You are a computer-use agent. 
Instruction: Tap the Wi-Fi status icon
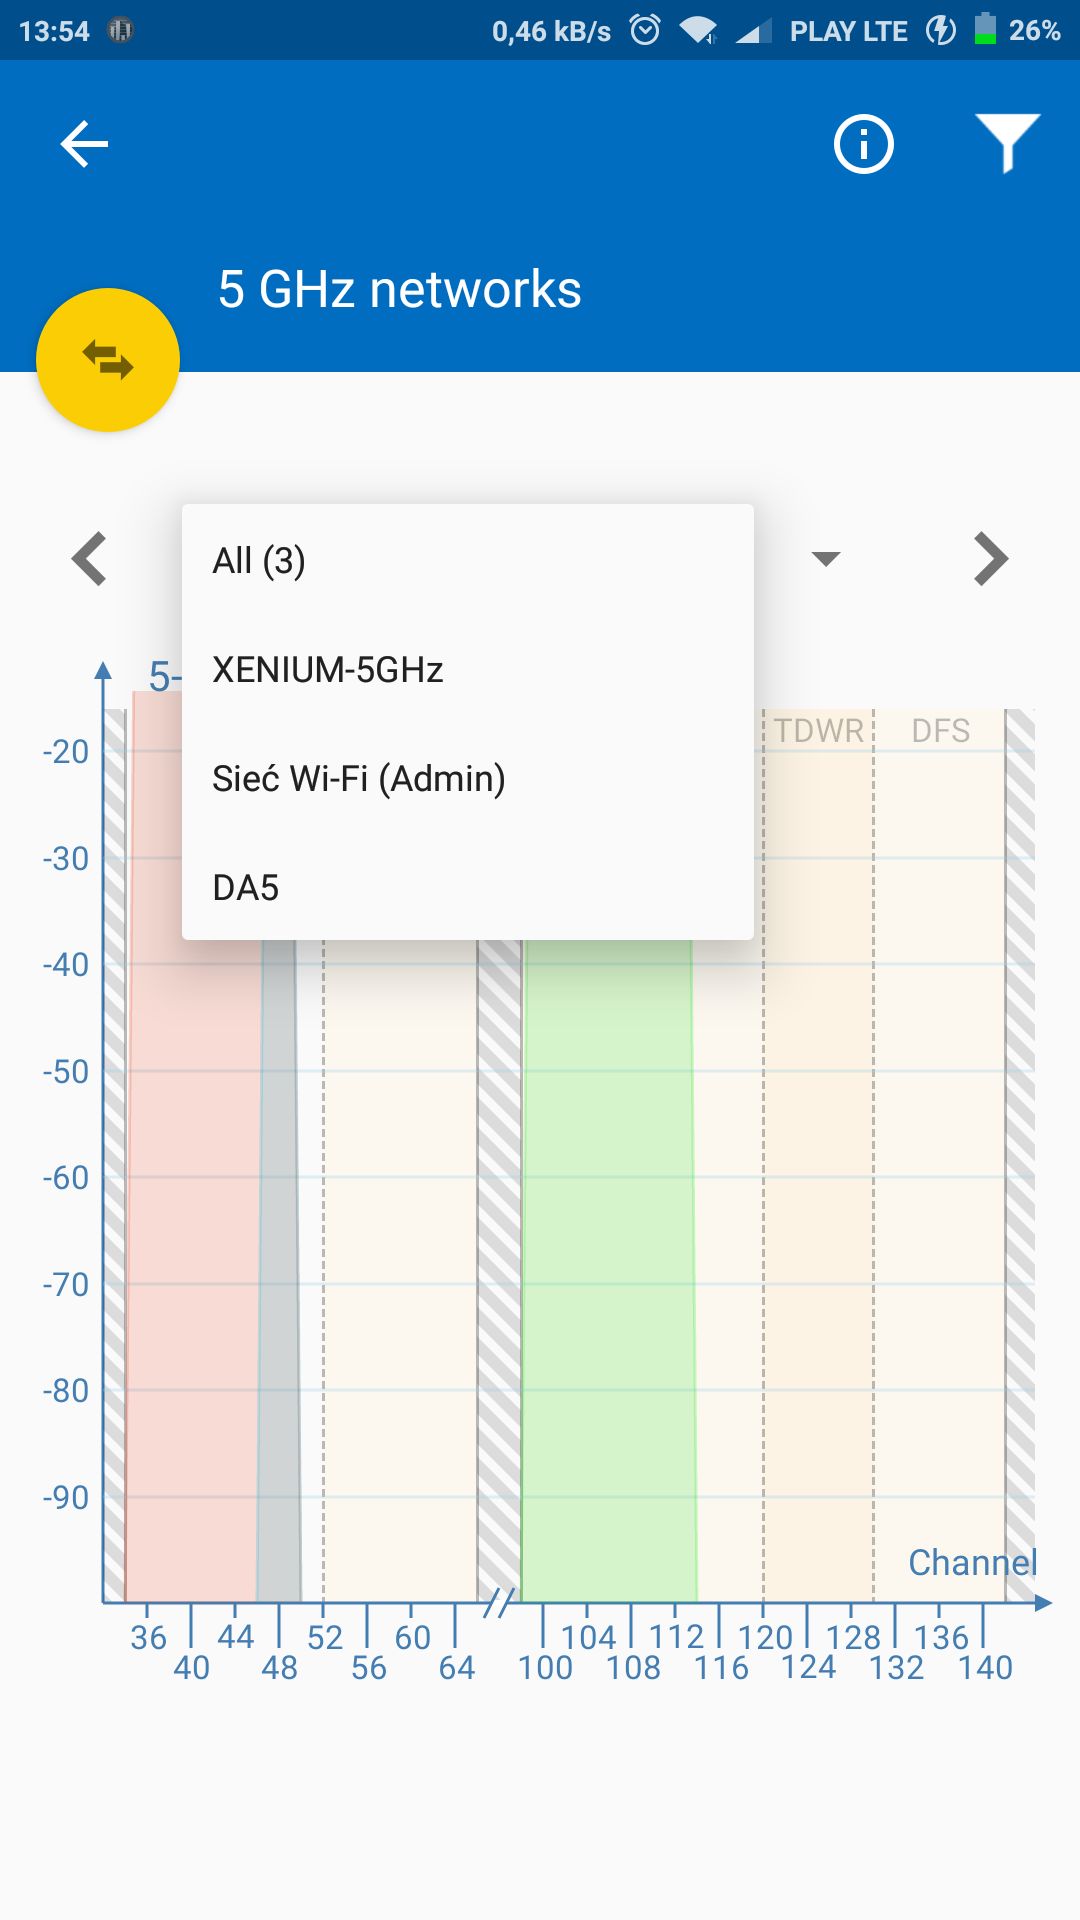tap(698, 31)
